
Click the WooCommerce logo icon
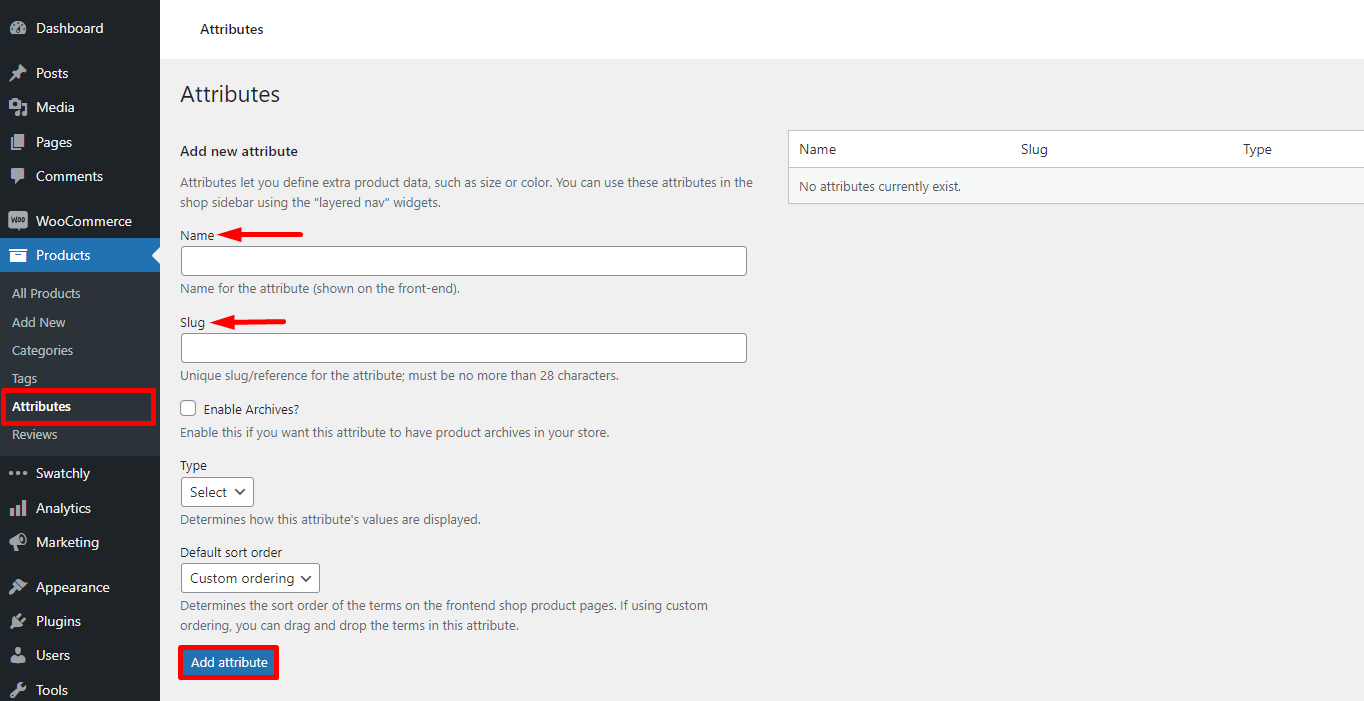pos(18,221)
